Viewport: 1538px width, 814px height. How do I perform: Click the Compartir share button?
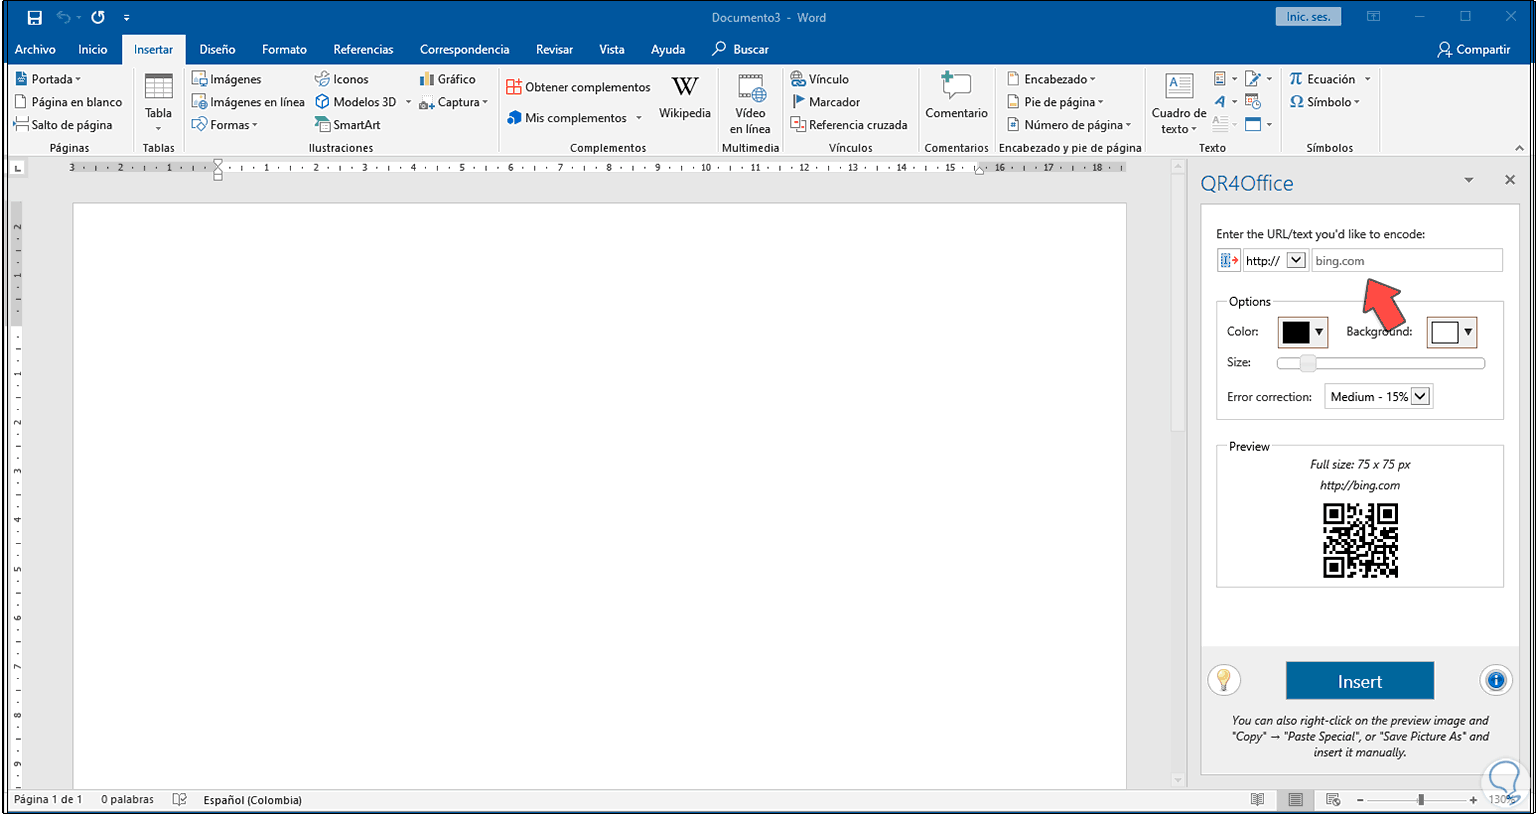1474,49
